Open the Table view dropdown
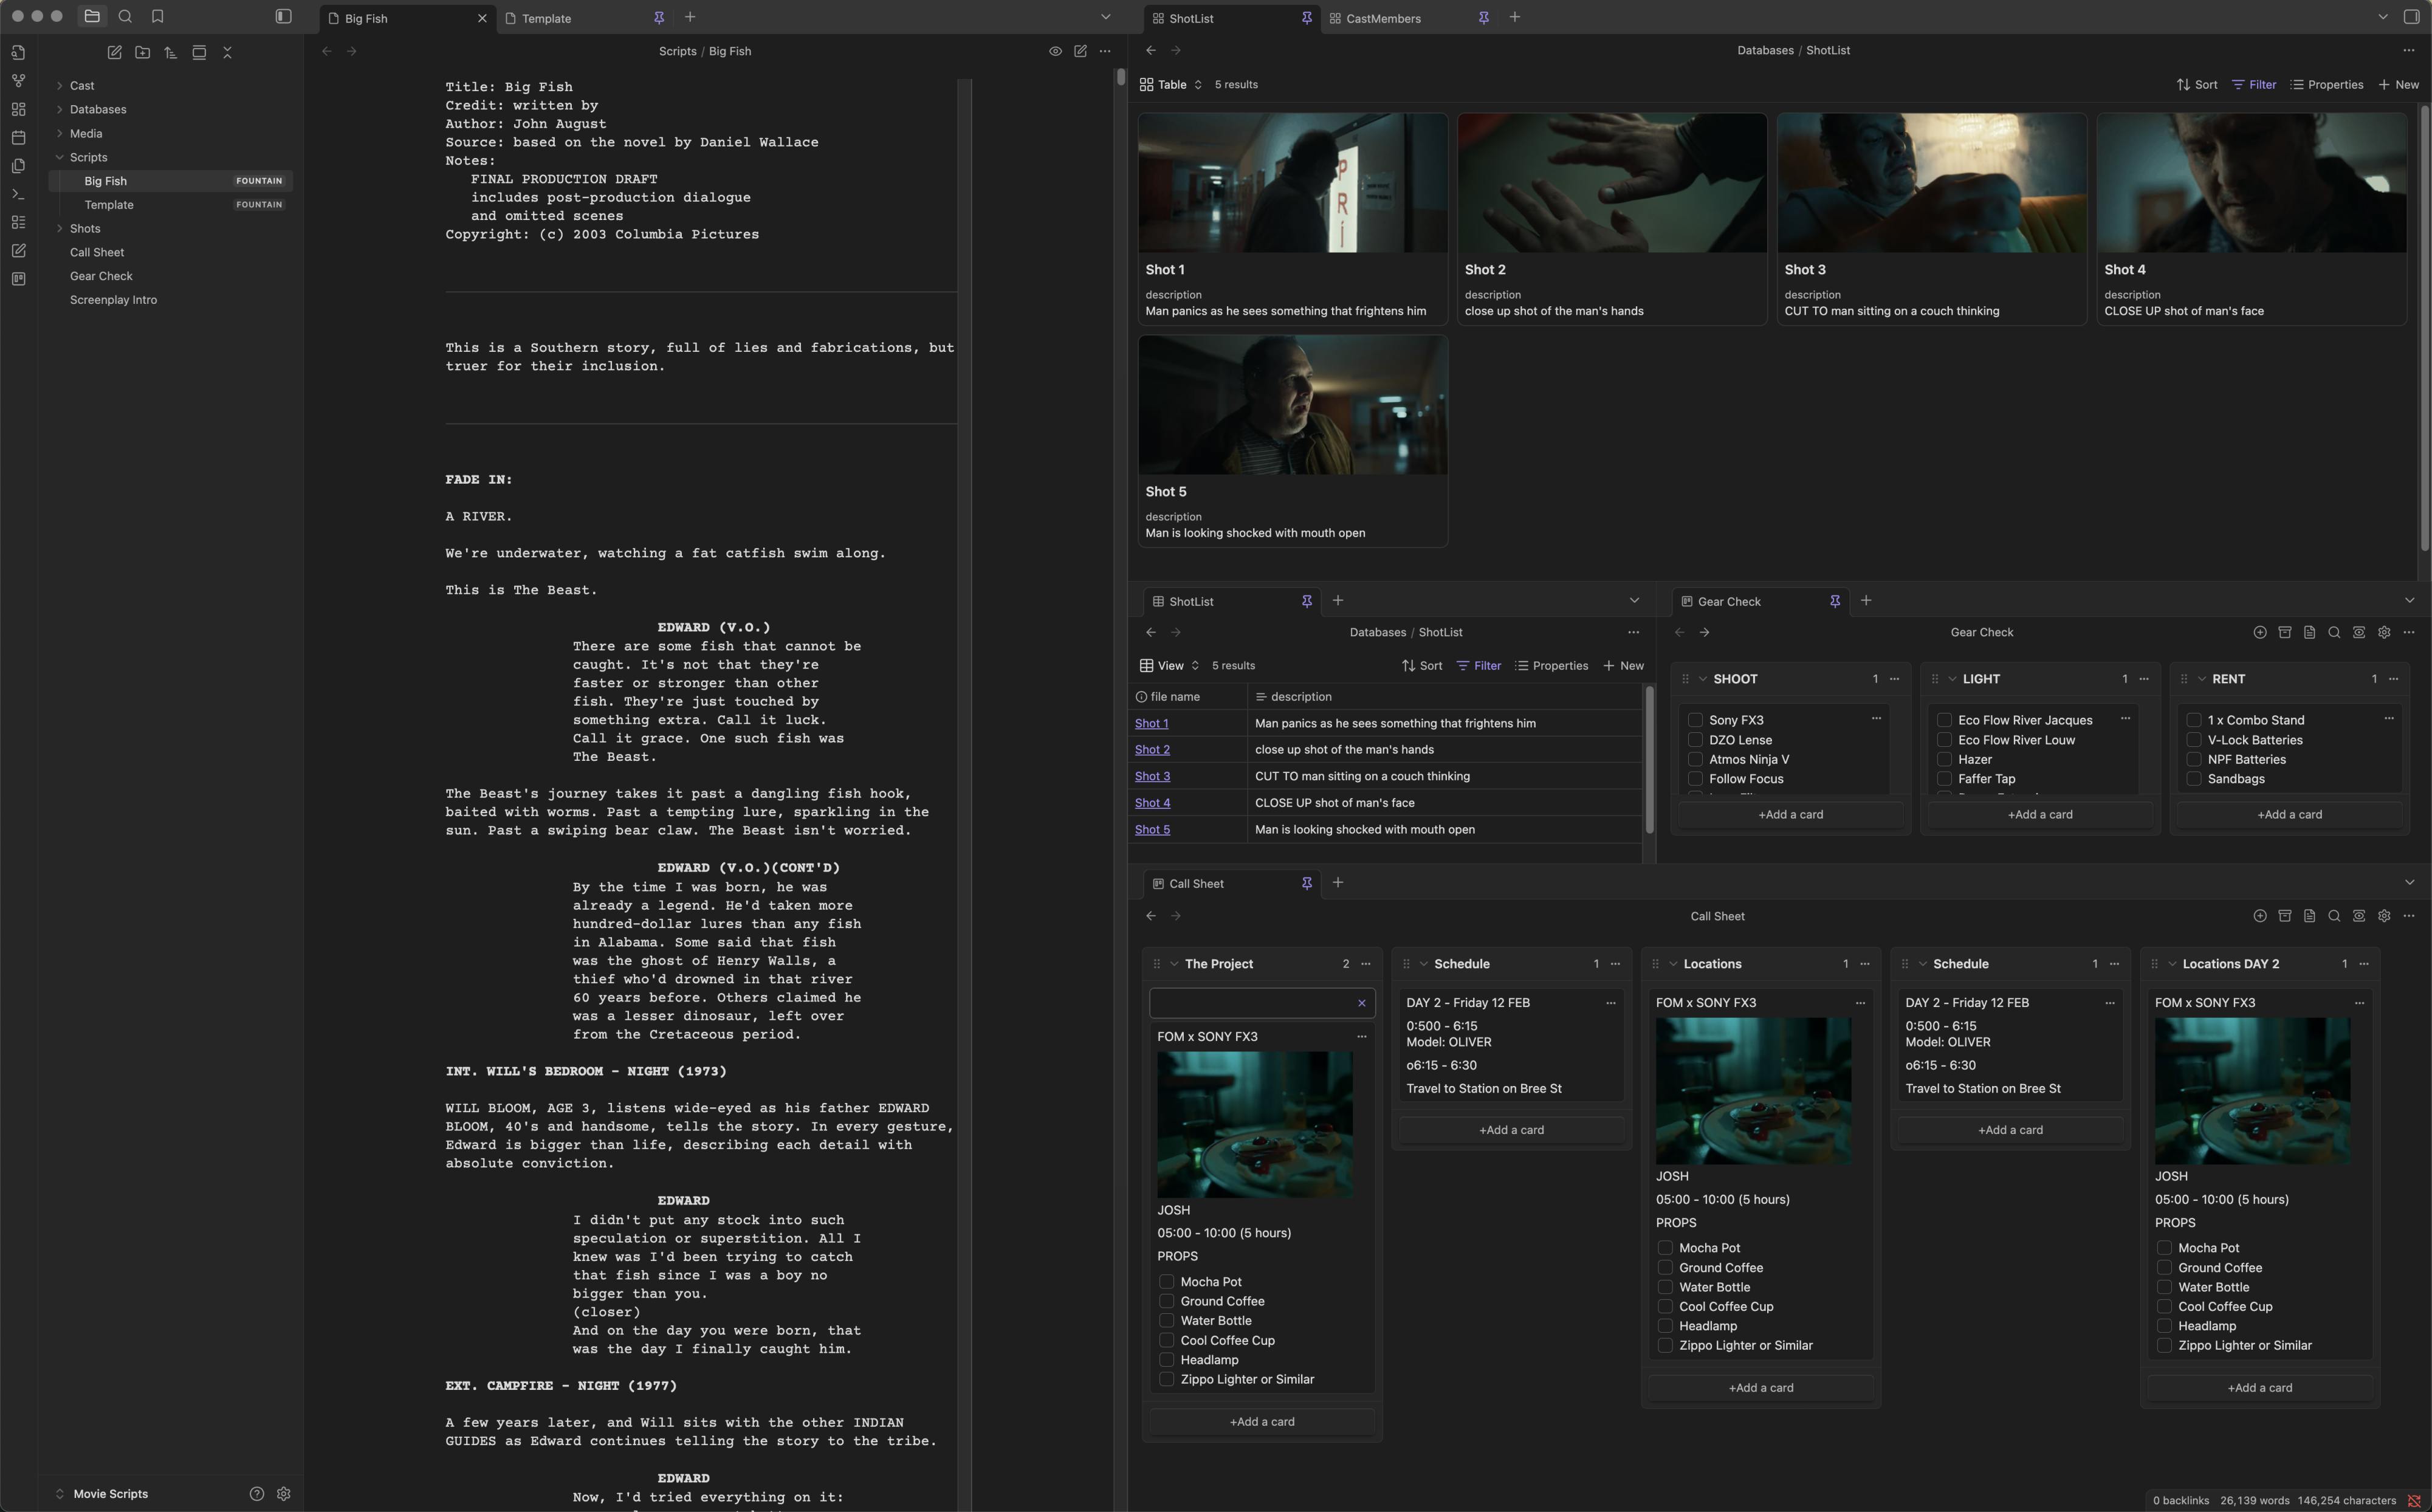Screen dimensions: 2432x1512 (x=1171, y=85)
